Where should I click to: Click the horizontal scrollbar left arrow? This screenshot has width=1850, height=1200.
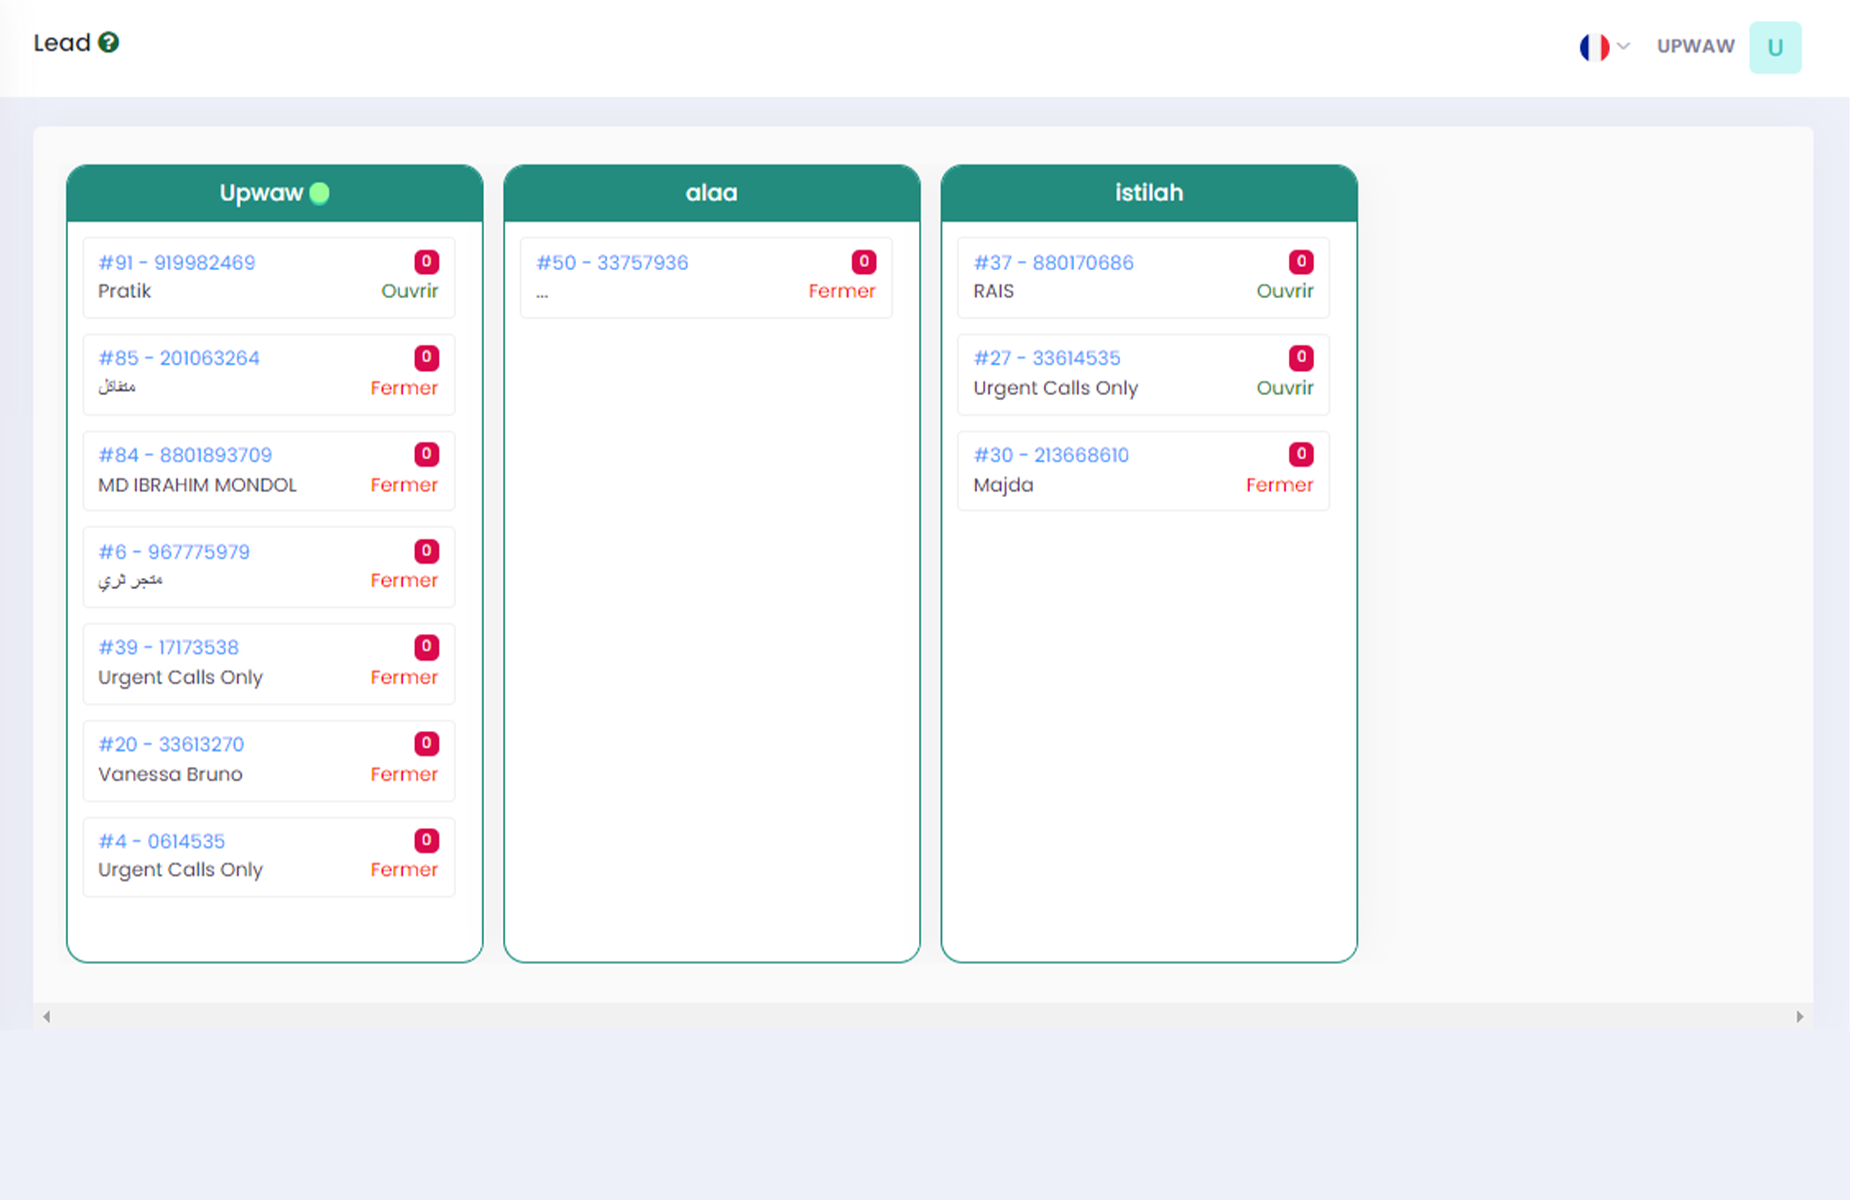(x=47, y=1017)
